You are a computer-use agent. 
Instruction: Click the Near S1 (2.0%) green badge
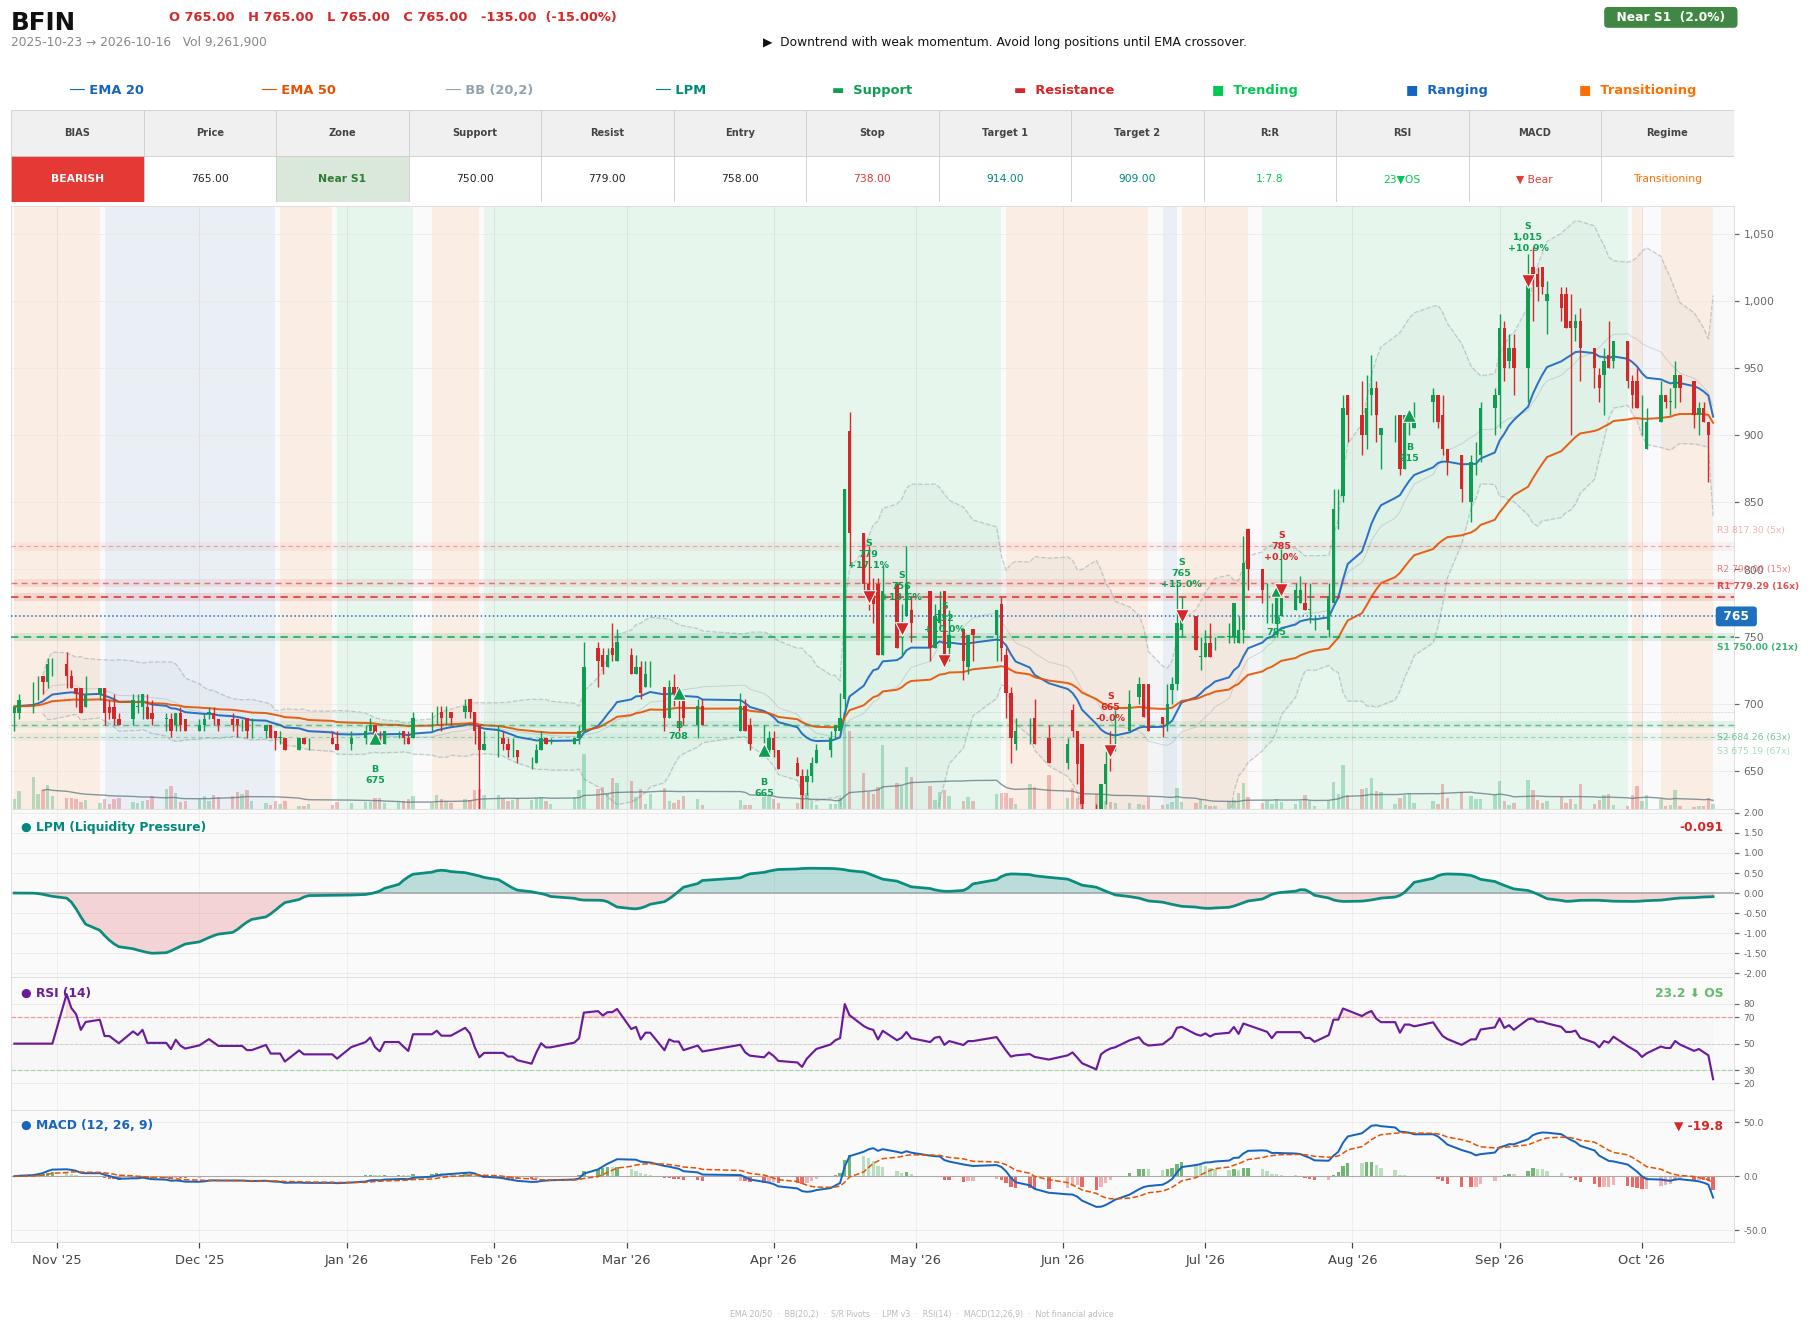pyautogui.click(x=1670, y=17)
